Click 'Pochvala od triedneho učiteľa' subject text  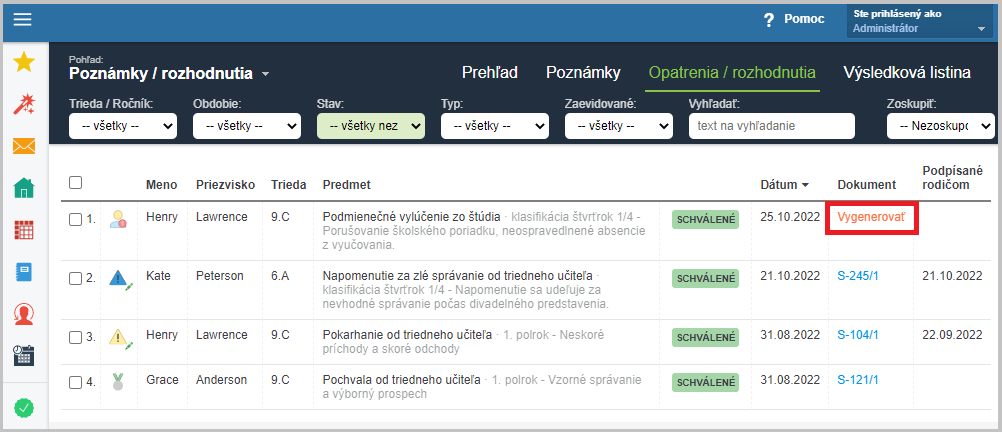(402, 380)
